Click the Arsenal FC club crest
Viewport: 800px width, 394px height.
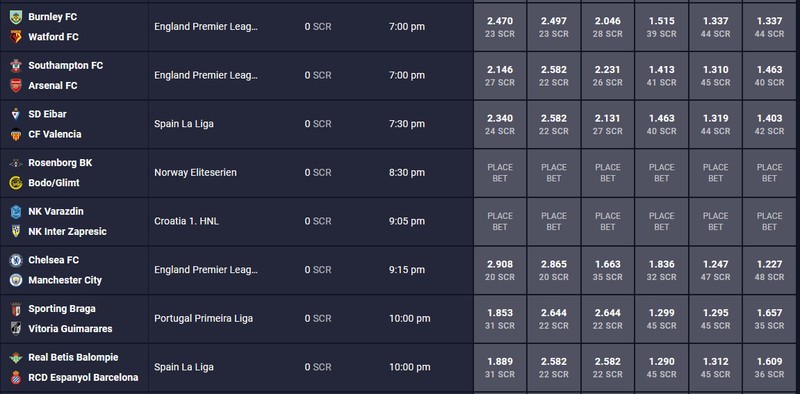pos(16,86)
